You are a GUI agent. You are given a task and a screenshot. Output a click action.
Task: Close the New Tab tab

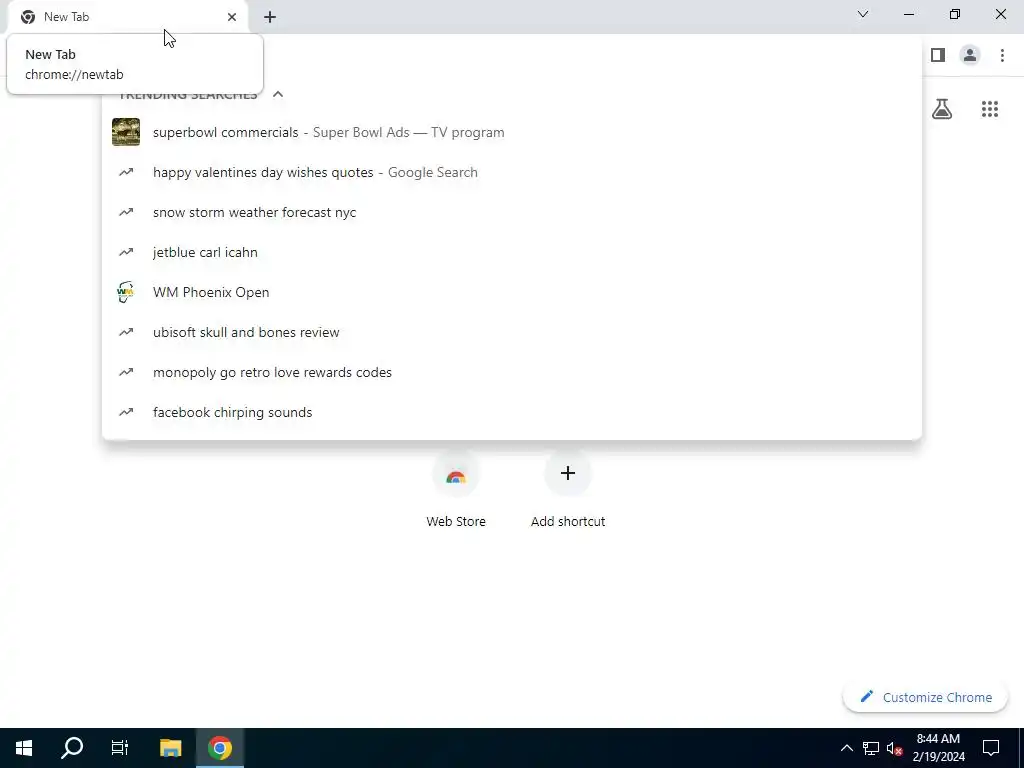point(232,17)
